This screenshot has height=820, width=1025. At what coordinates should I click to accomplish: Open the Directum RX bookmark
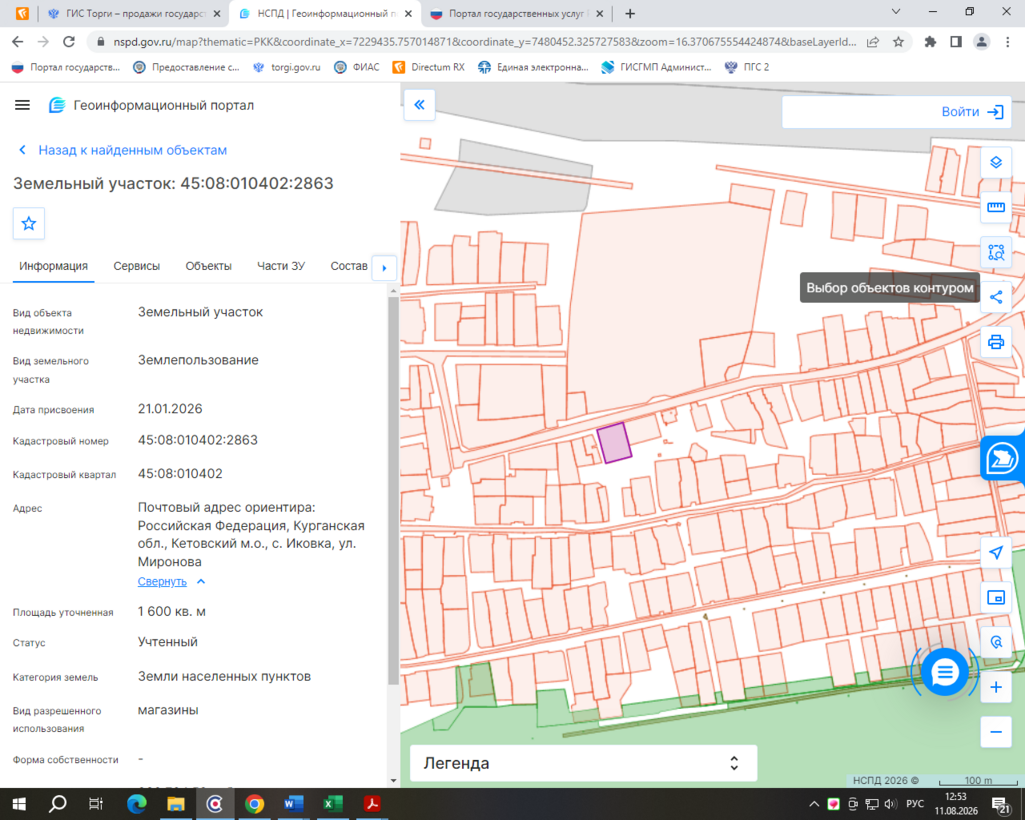428,67
